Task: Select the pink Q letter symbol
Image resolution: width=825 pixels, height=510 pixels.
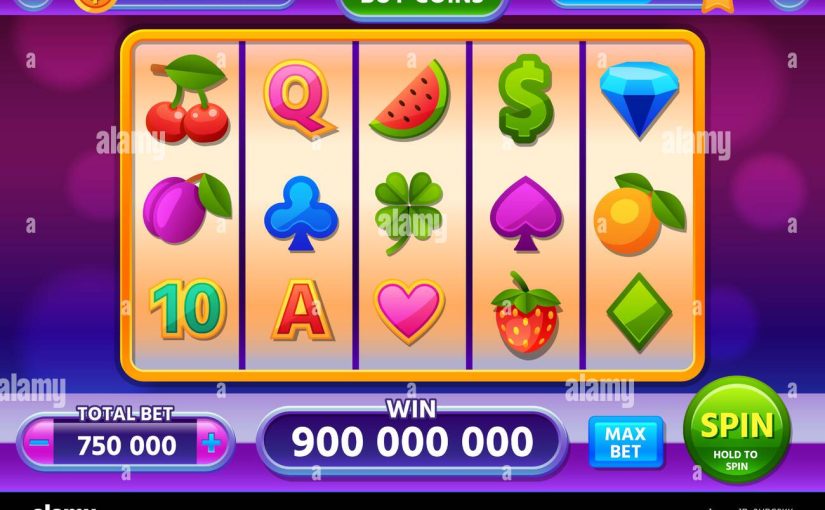Action: pos(300,99)
